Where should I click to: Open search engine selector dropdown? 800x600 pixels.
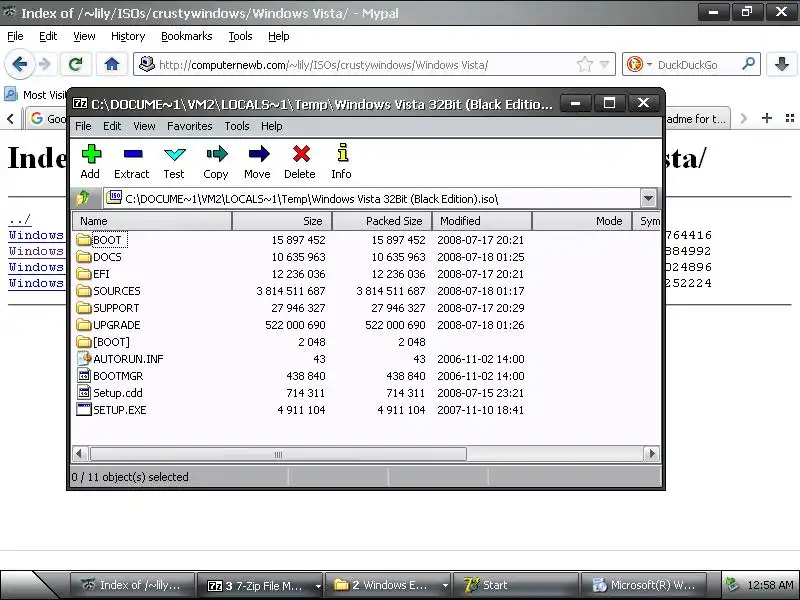(x=649, y=65)
